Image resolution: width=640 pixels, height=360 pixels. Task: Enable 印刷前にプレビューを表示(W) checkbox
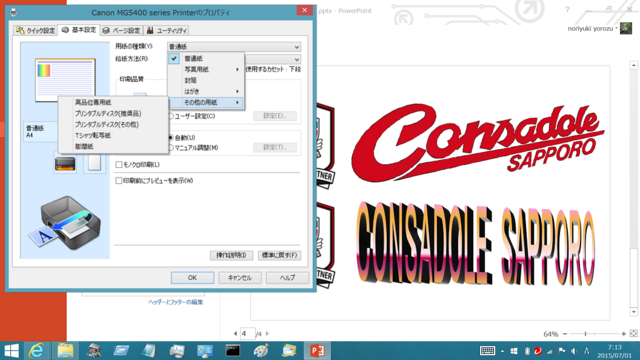point(119,180)
